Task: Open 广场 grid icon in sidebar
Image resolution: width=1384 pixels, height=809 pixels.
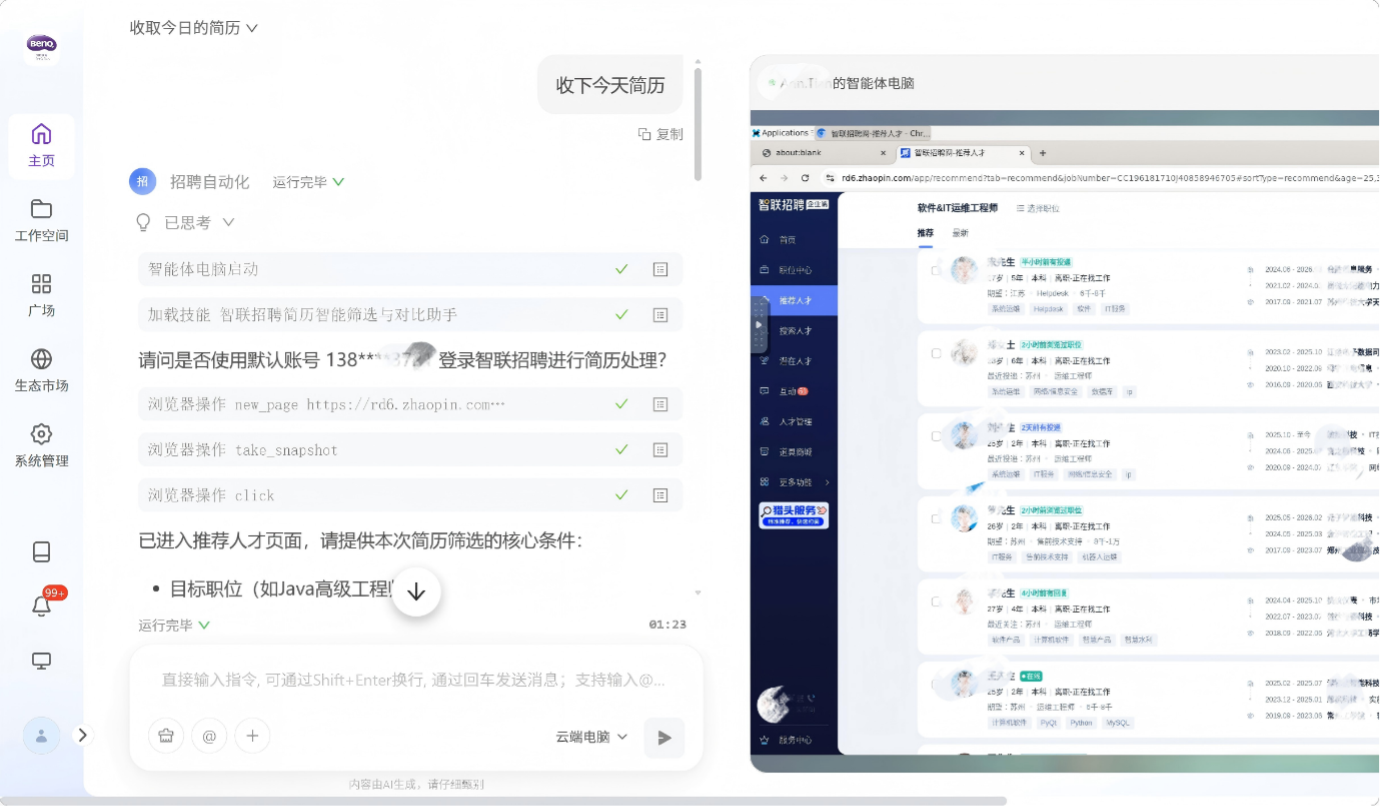Action: pos(41,295)
